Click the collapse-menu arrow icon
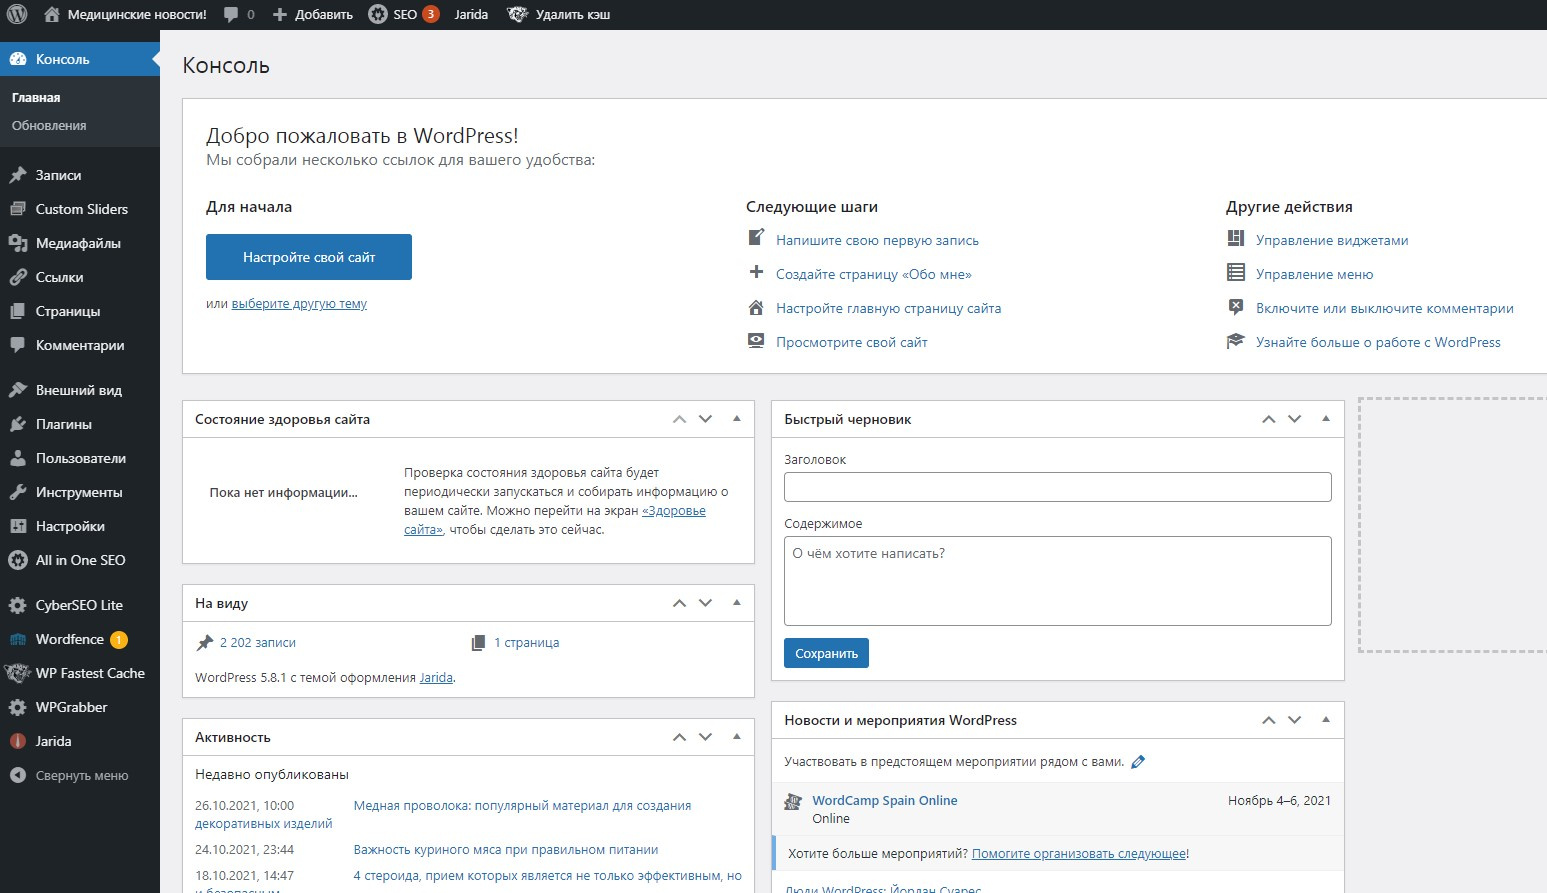Image resolution: width=1547 pixels, height=893 pixels. tap(18, 775)
